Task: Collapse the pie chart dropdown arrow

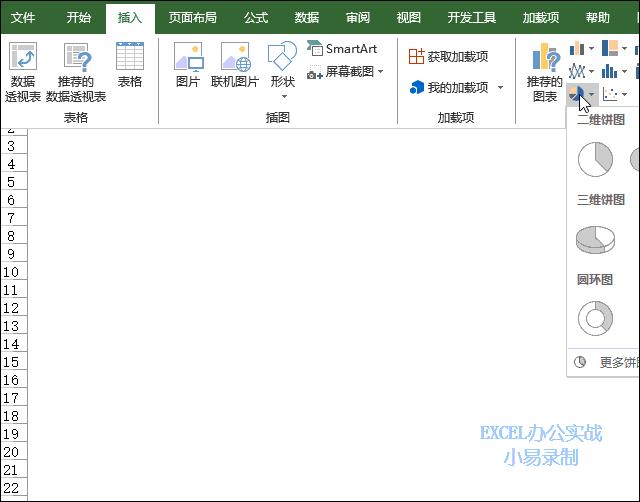Action: click(592, 95)
